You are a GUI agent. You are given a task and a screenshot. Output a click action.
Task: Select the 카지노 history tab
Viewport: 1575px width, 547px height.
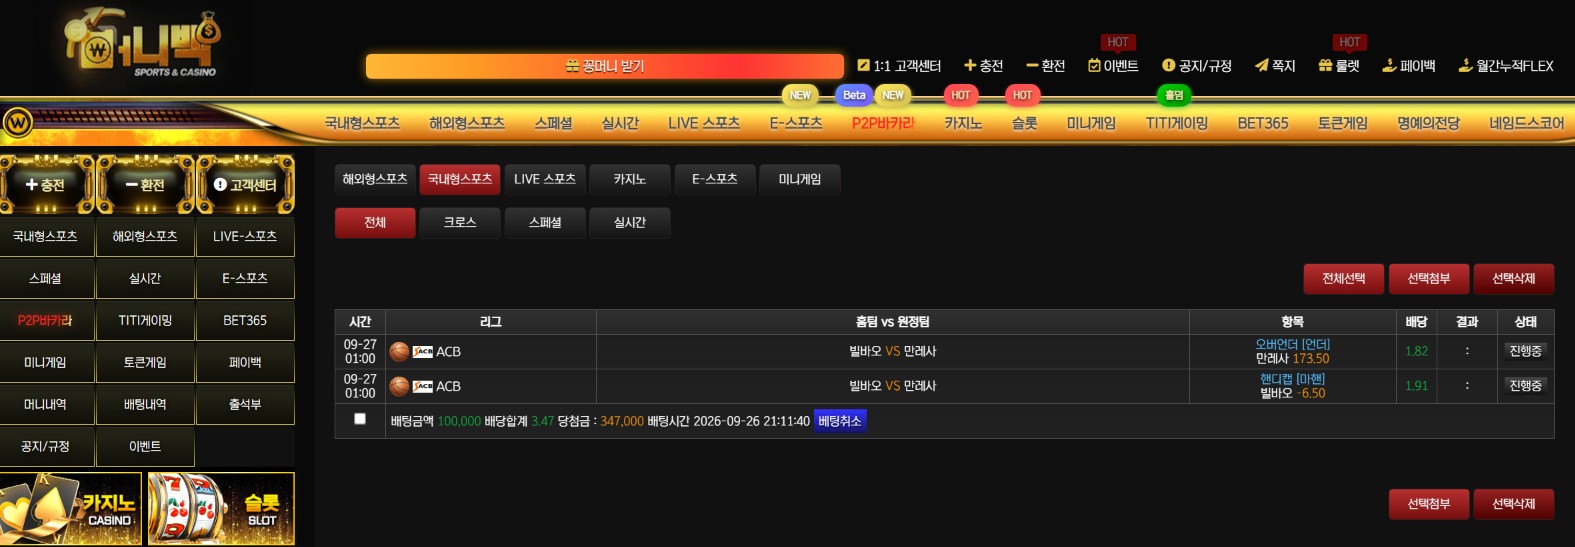point(630,179)
